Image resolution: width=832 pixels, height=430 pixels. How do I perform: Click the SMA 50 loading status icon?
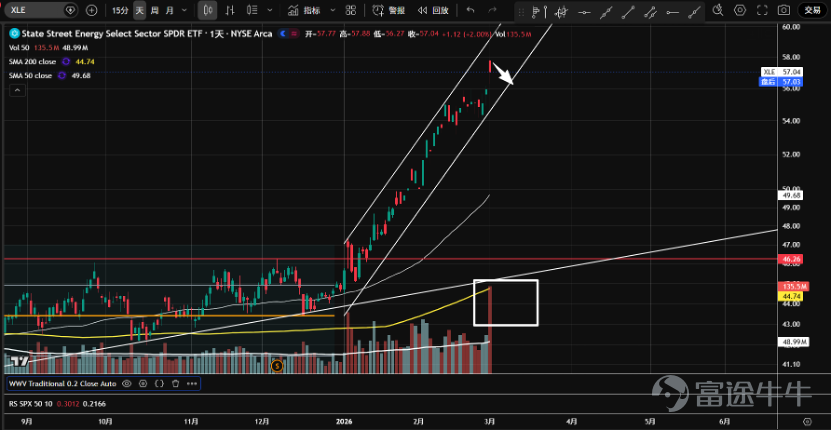(62, 75)
